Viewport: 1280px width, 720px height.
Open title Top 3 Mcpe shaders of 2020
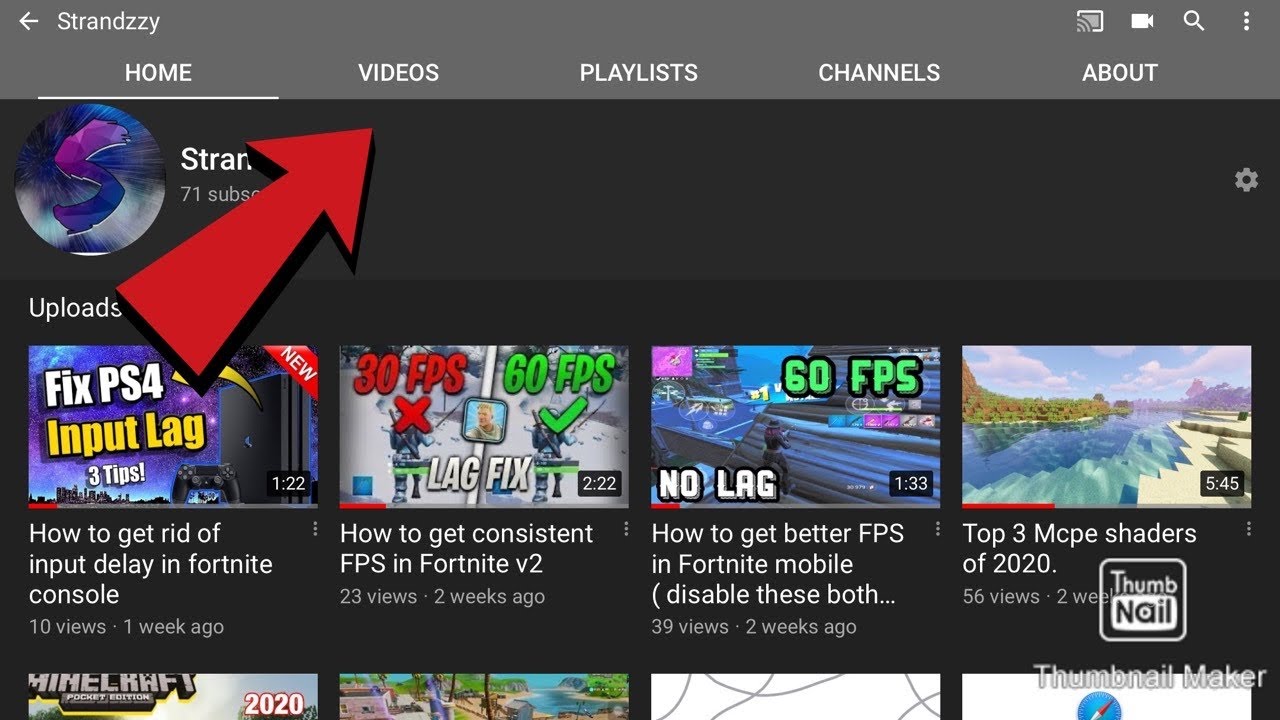coord(1079,549)
